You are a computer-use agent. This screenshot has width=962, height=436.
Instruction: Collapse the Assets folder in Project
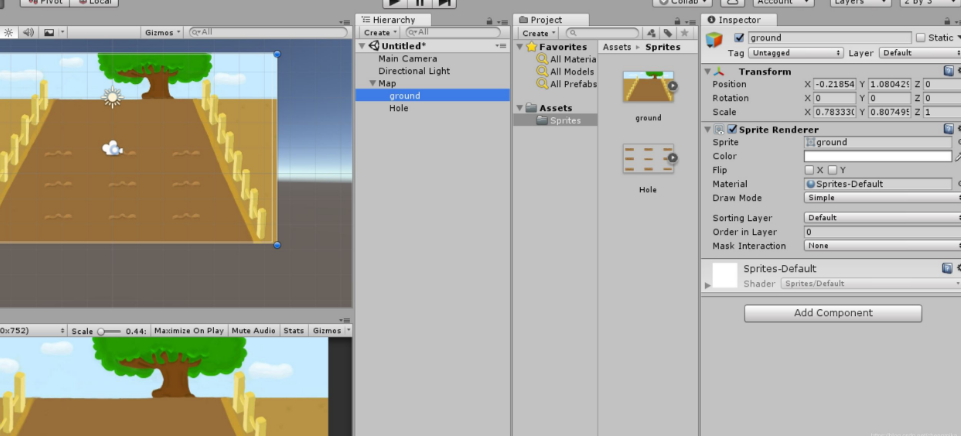pos(520,107)
